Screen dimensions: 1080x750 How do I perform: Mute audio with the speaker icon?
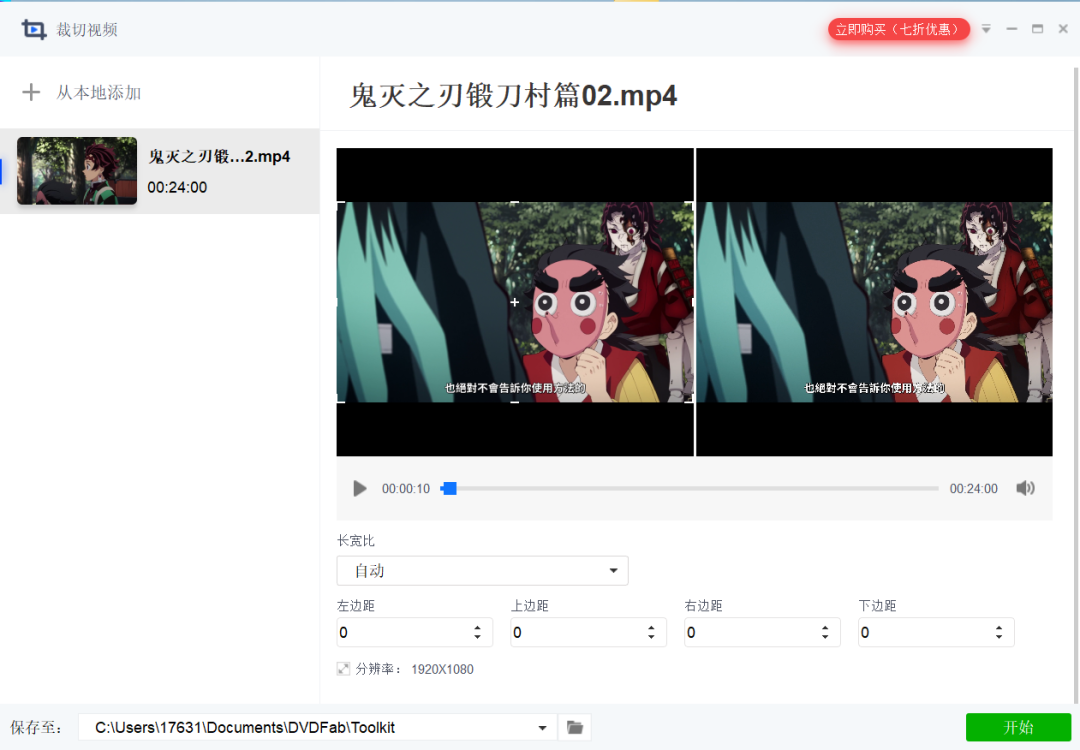pos(1026,488)
